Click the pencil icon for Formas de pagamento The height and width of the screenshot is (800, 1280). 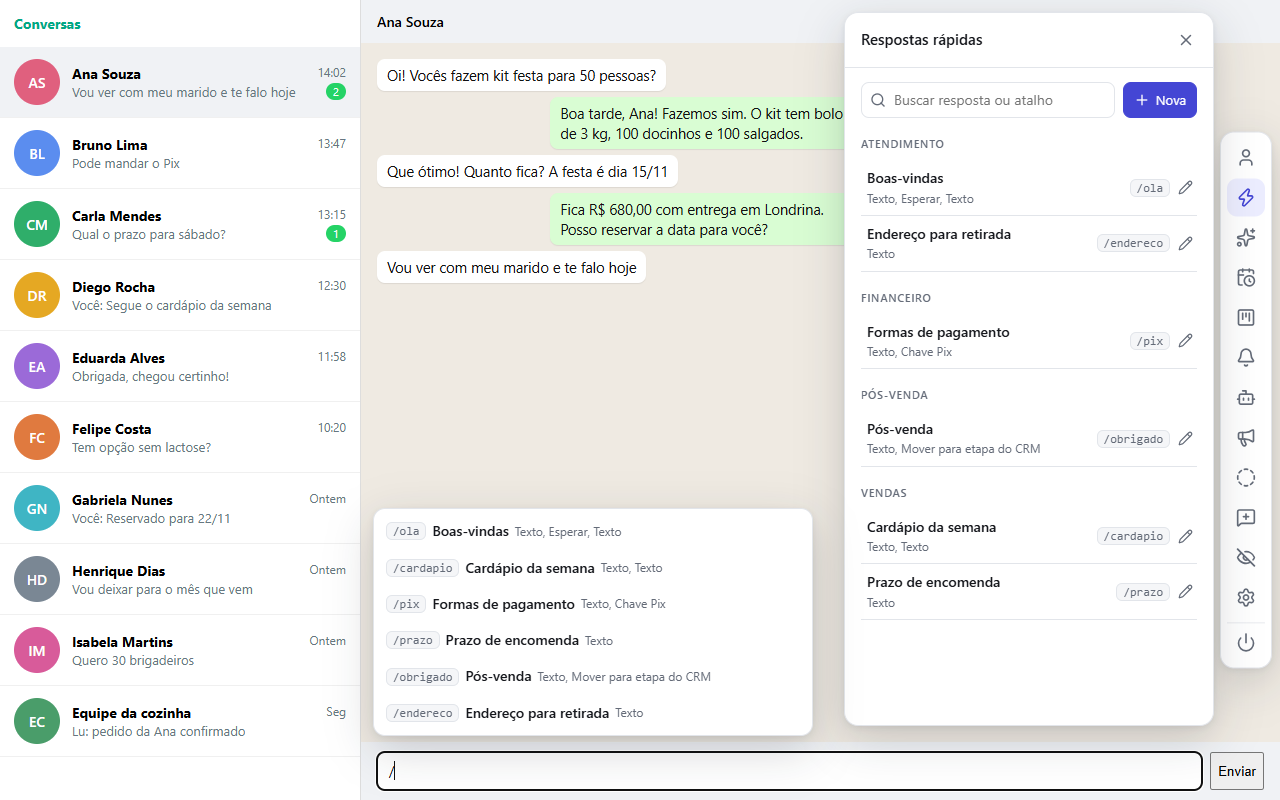[x=1186, y=340]
